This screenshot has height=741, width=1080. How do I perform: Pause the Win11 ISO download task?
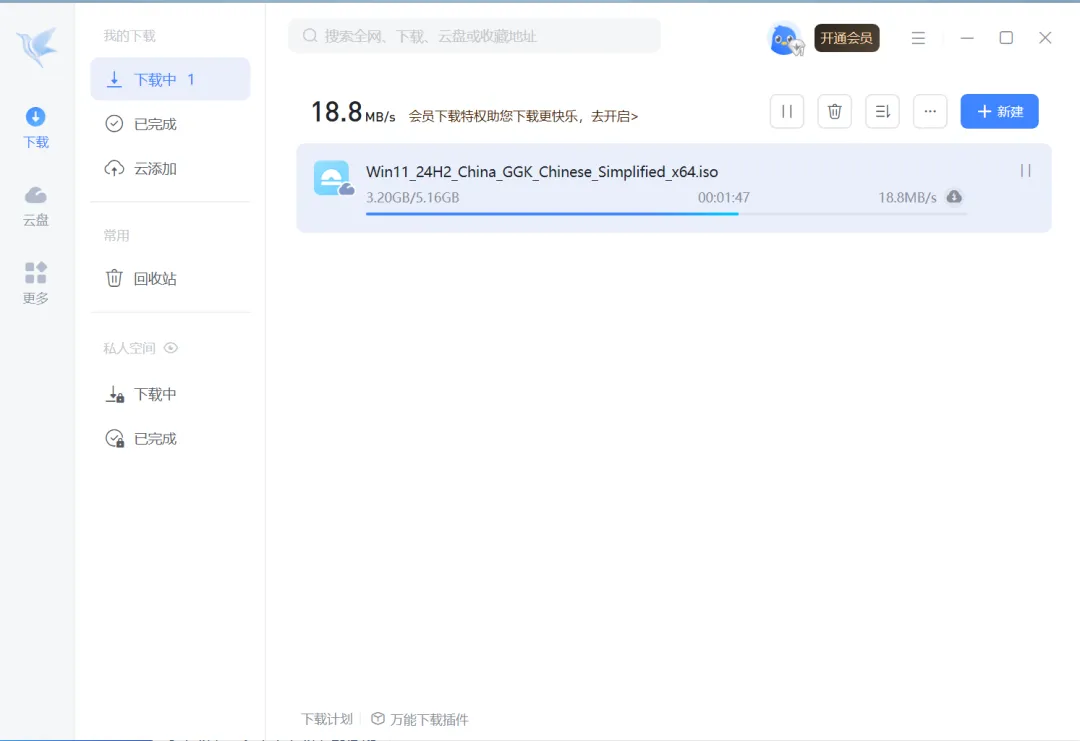pyautogui.click(x=1025, y=171)
